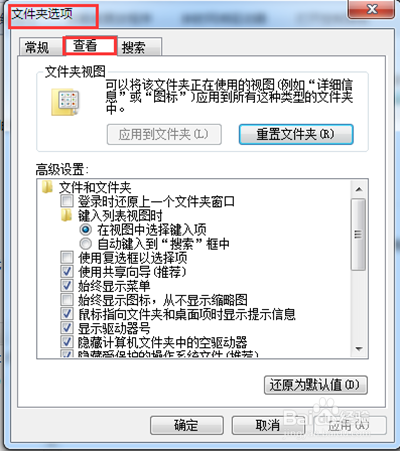Choose 在视图中选择键入项 radio option
Image resolution: width=400 pixels, height=451 pixels.
86,229
